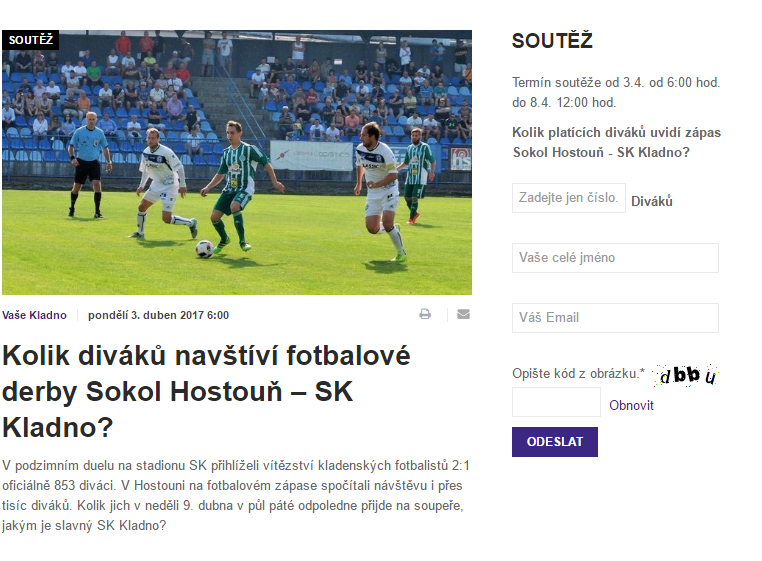The width and height of the screenshot is (762, 561).
Task: Click the contest question about platících diváků
Action: (x=616, y=142)
